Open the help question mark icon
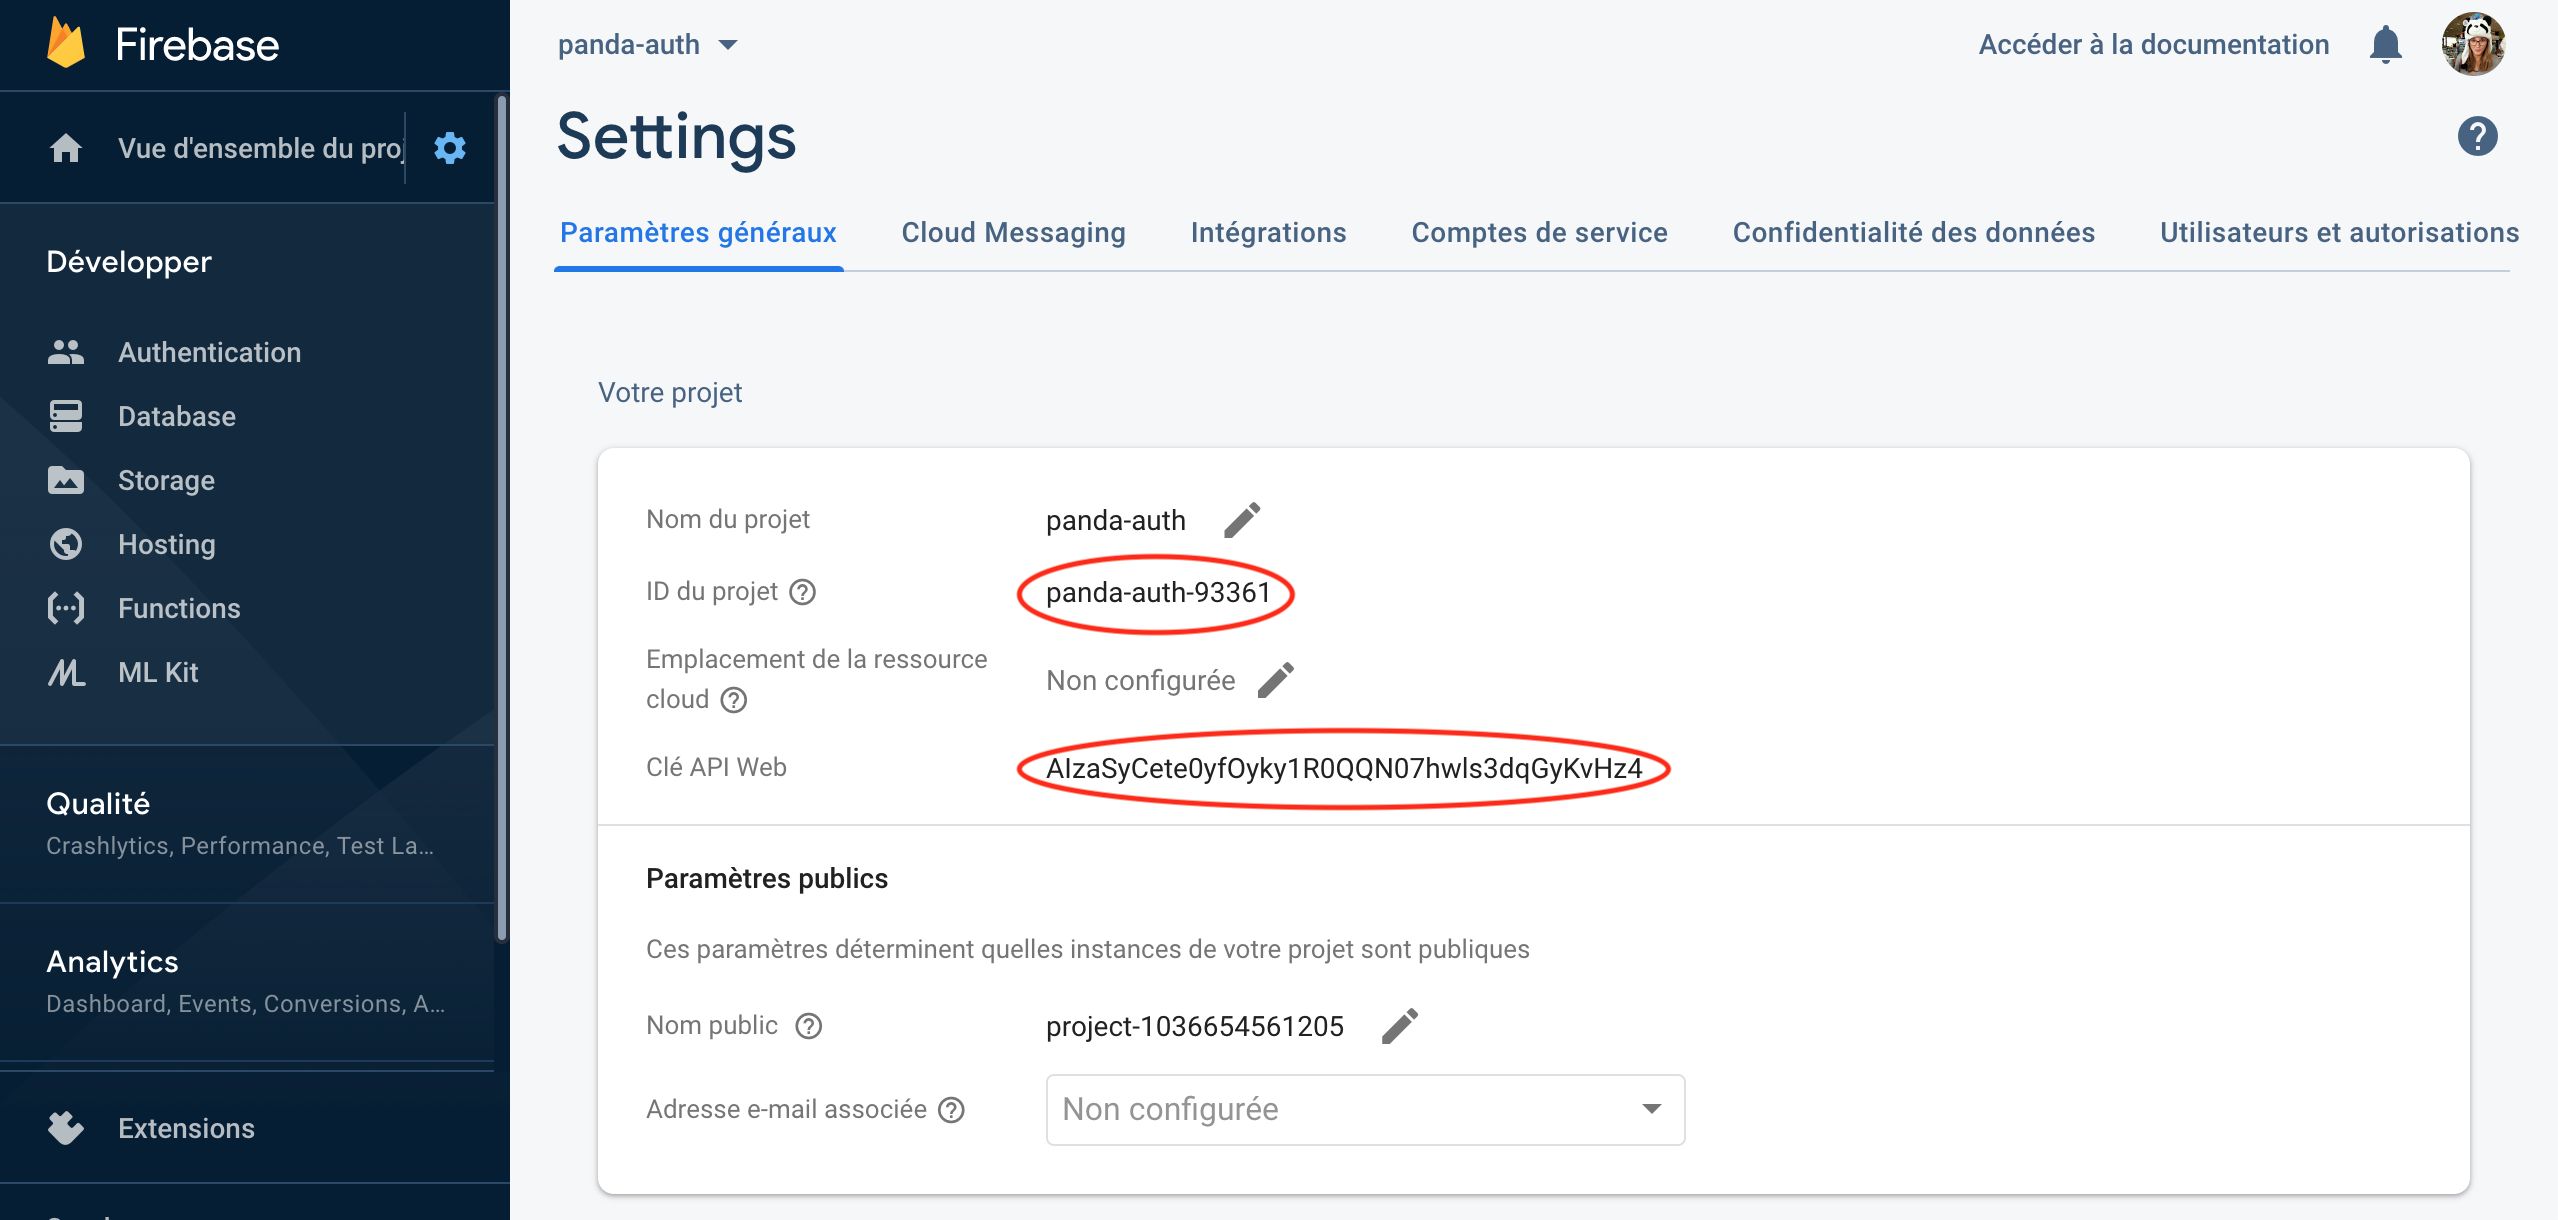This screenshot has width=2558, height=1220. [x=2477, y=136]
